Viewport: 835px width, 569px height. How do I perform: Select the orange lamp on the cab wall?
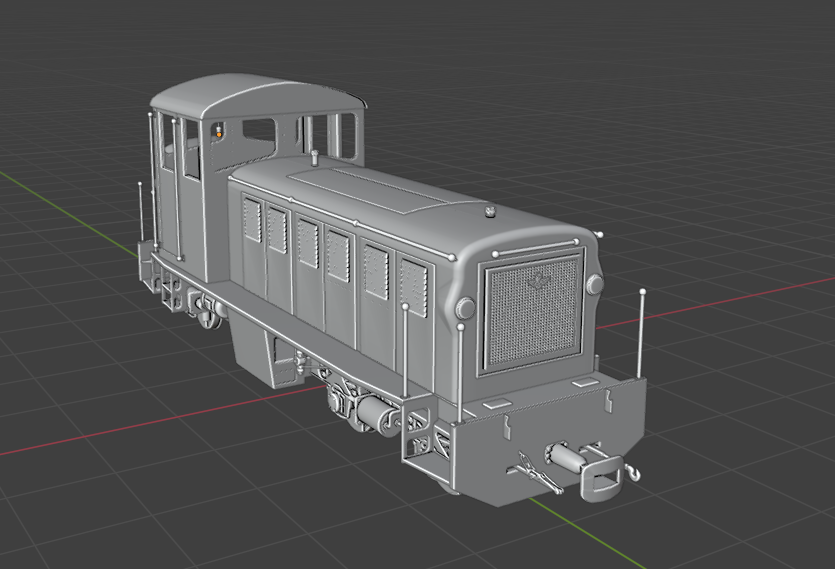(x=218, y=135)
